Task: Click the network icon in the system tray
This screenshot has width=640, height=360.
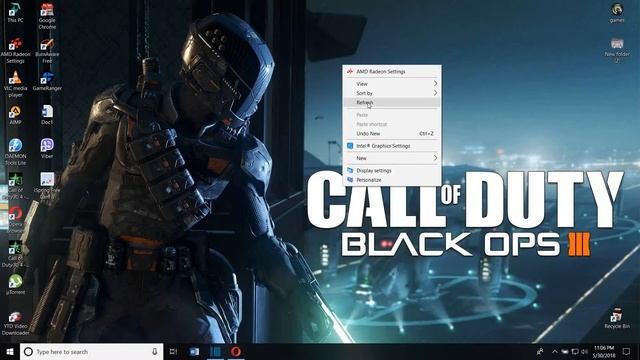Action: pos(575,351)
